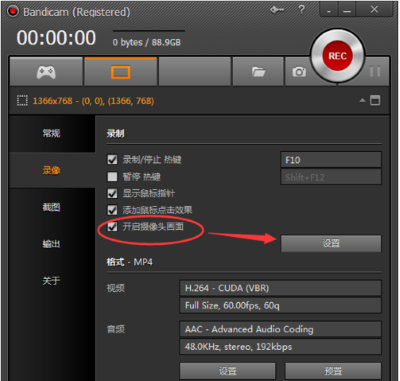Screen dimensions: 400x381
Task: Open the 常规 settings tab
Action: click(52, 134)
